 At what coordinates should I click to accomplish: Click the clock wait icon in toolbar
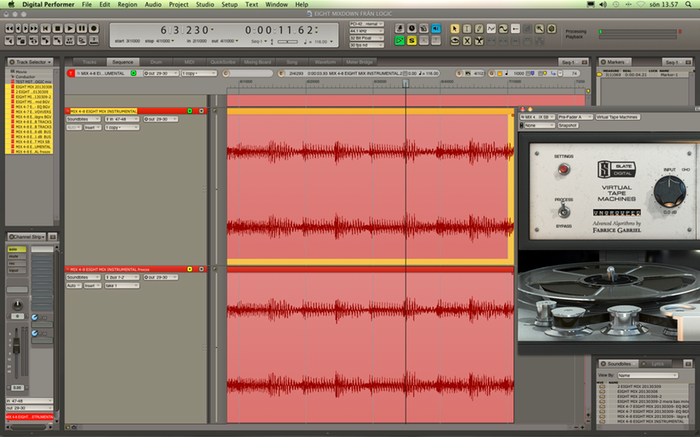[x=412, y=29]
